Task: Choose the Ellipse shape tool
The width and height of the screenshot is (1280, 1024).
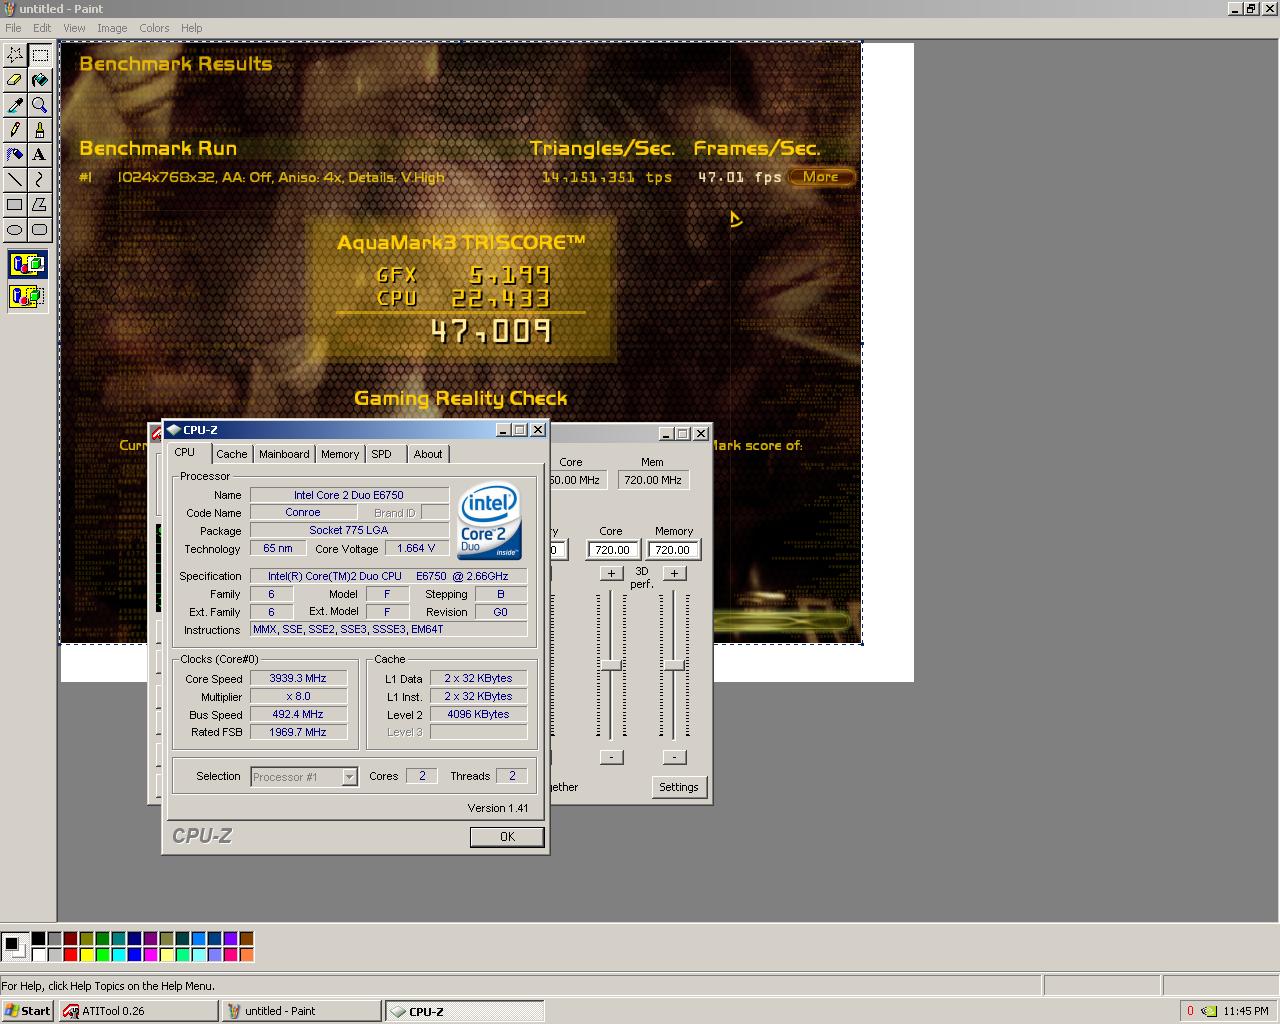Action: click(x=15, y=230)
